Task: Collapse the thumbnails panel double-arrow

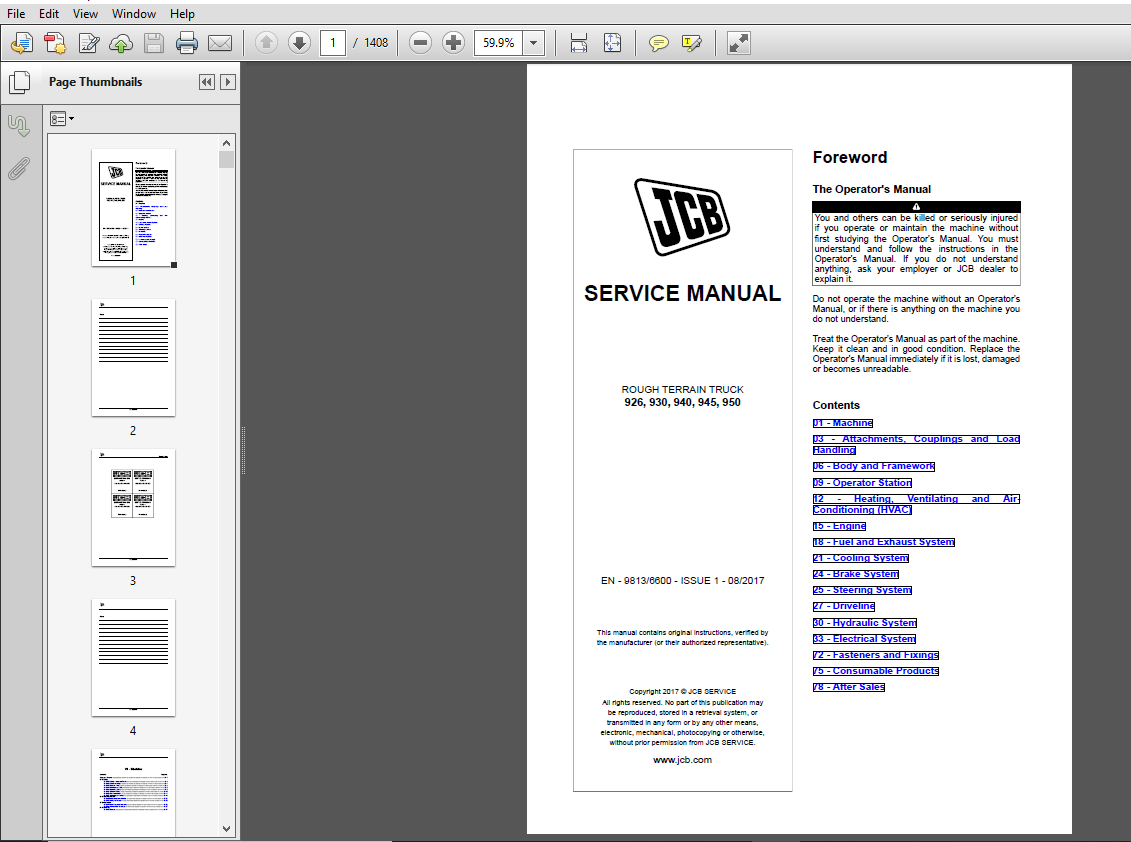Action: 207,82
